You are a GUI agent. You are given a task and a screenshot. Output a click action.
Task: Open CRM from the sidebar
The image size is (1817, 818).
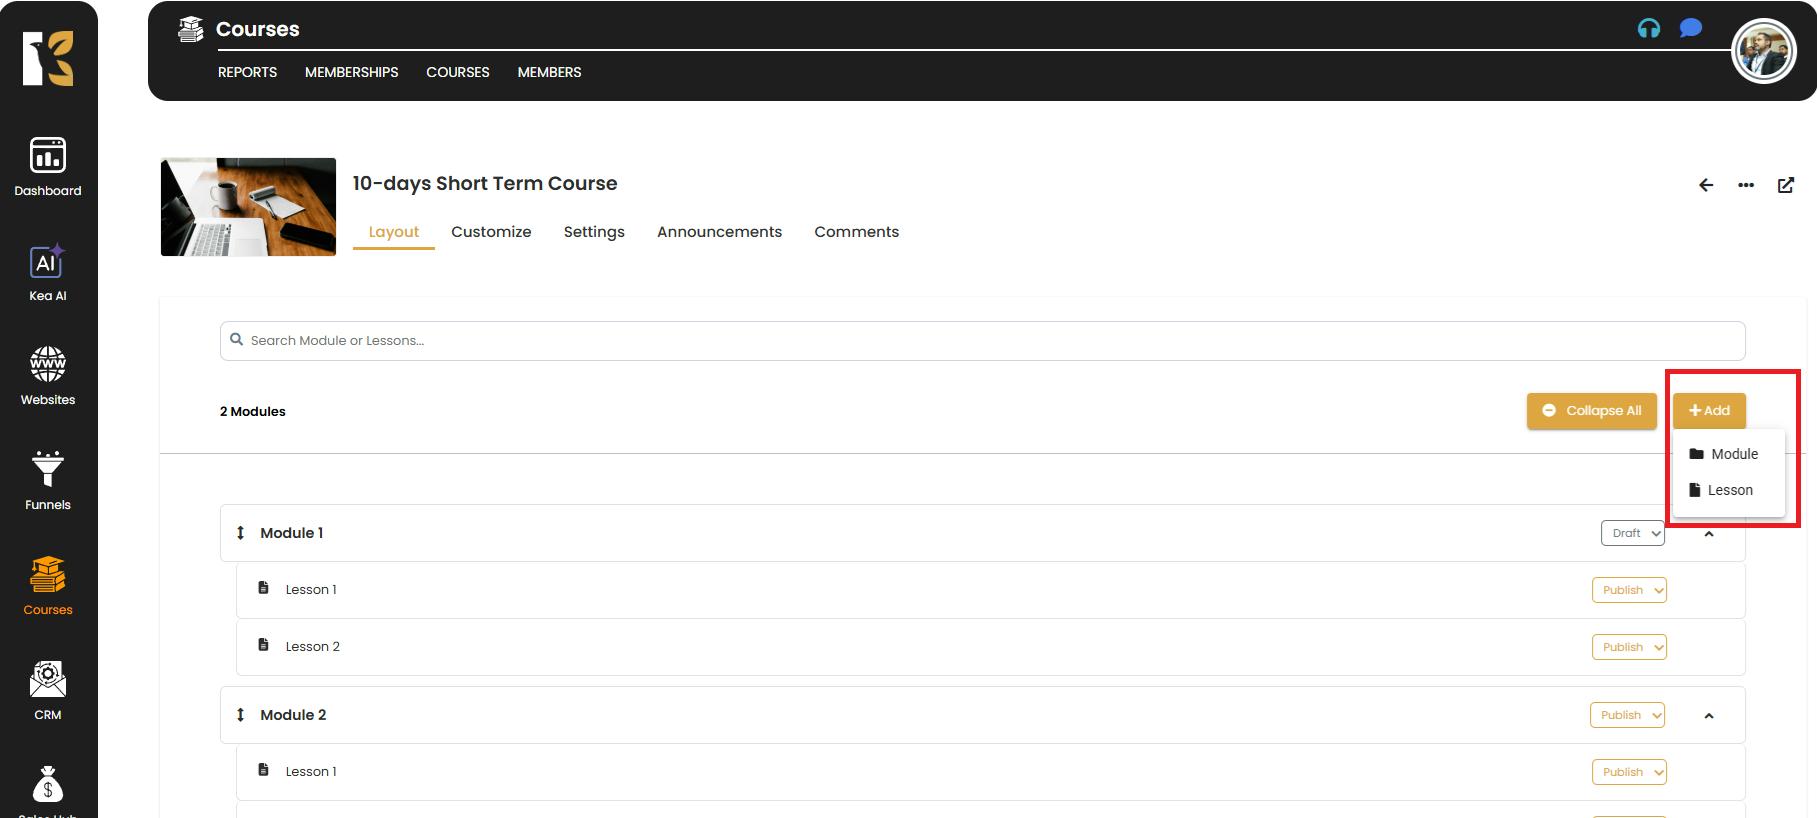(x=48, y=691)
